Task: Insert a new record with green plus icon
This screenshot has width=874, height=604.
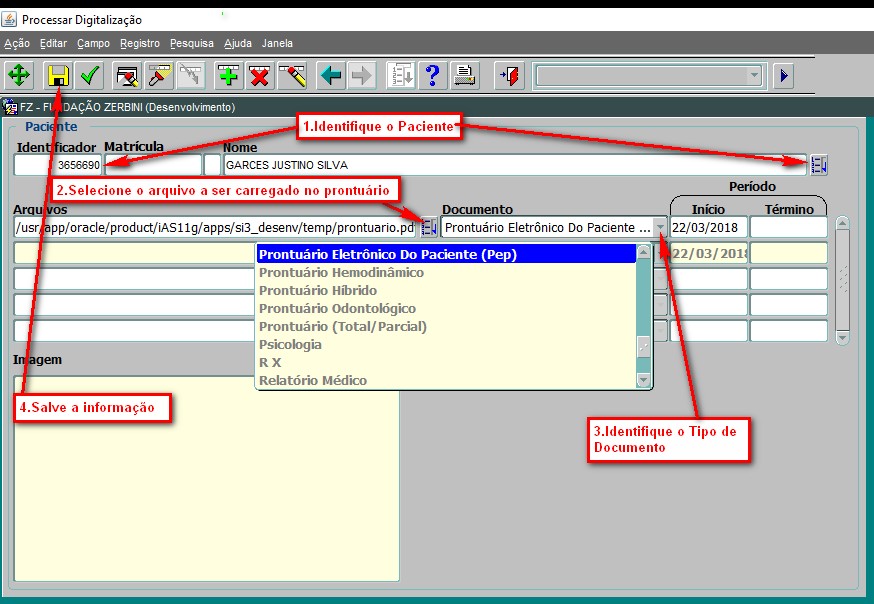Action: pyautogui.click(x=229, y=75)
